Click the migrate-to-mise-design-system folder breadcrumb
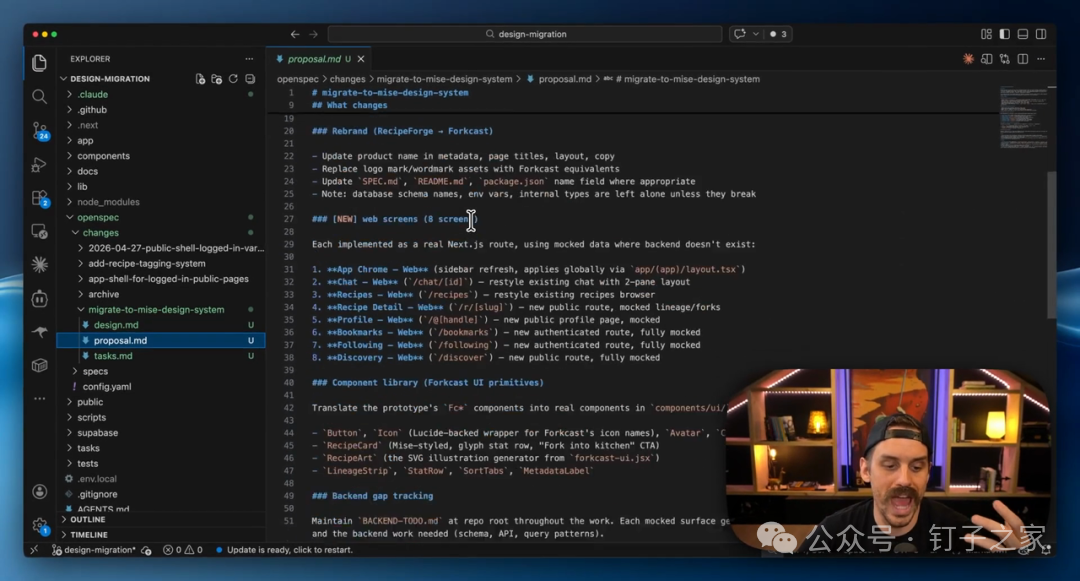Screen dimensions: 1080x581 pyautogui.click(x=444, y=79)
